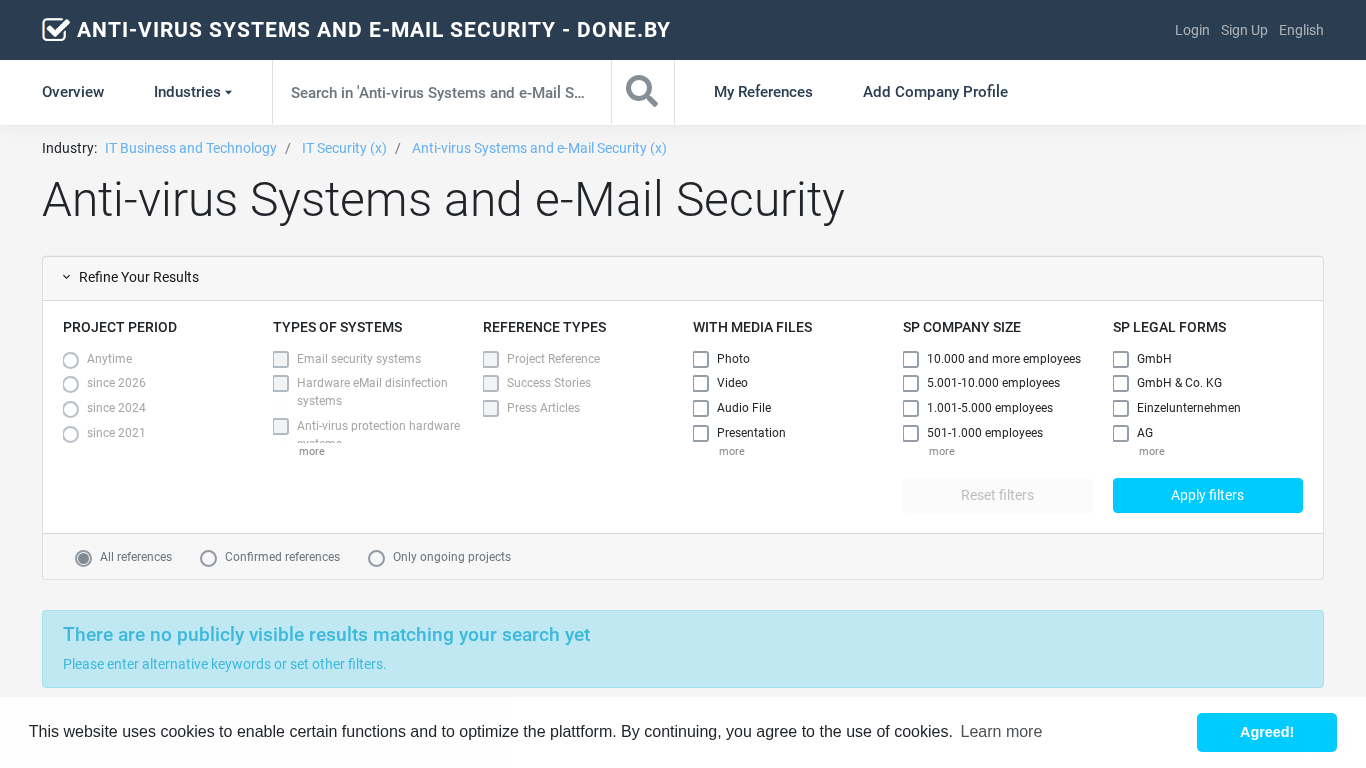Follow the Learn more cookie link

(x=1001, y=732)
